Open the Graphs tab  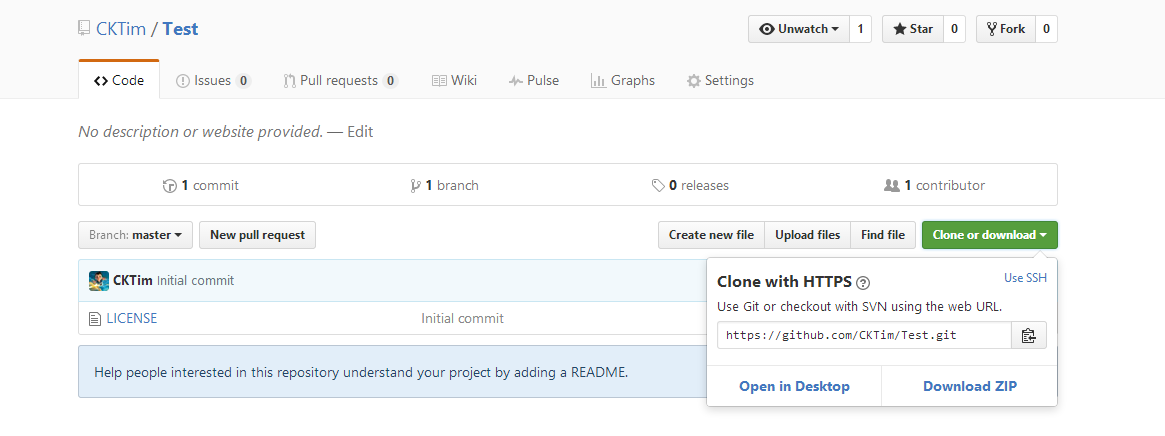click(623, 80)
